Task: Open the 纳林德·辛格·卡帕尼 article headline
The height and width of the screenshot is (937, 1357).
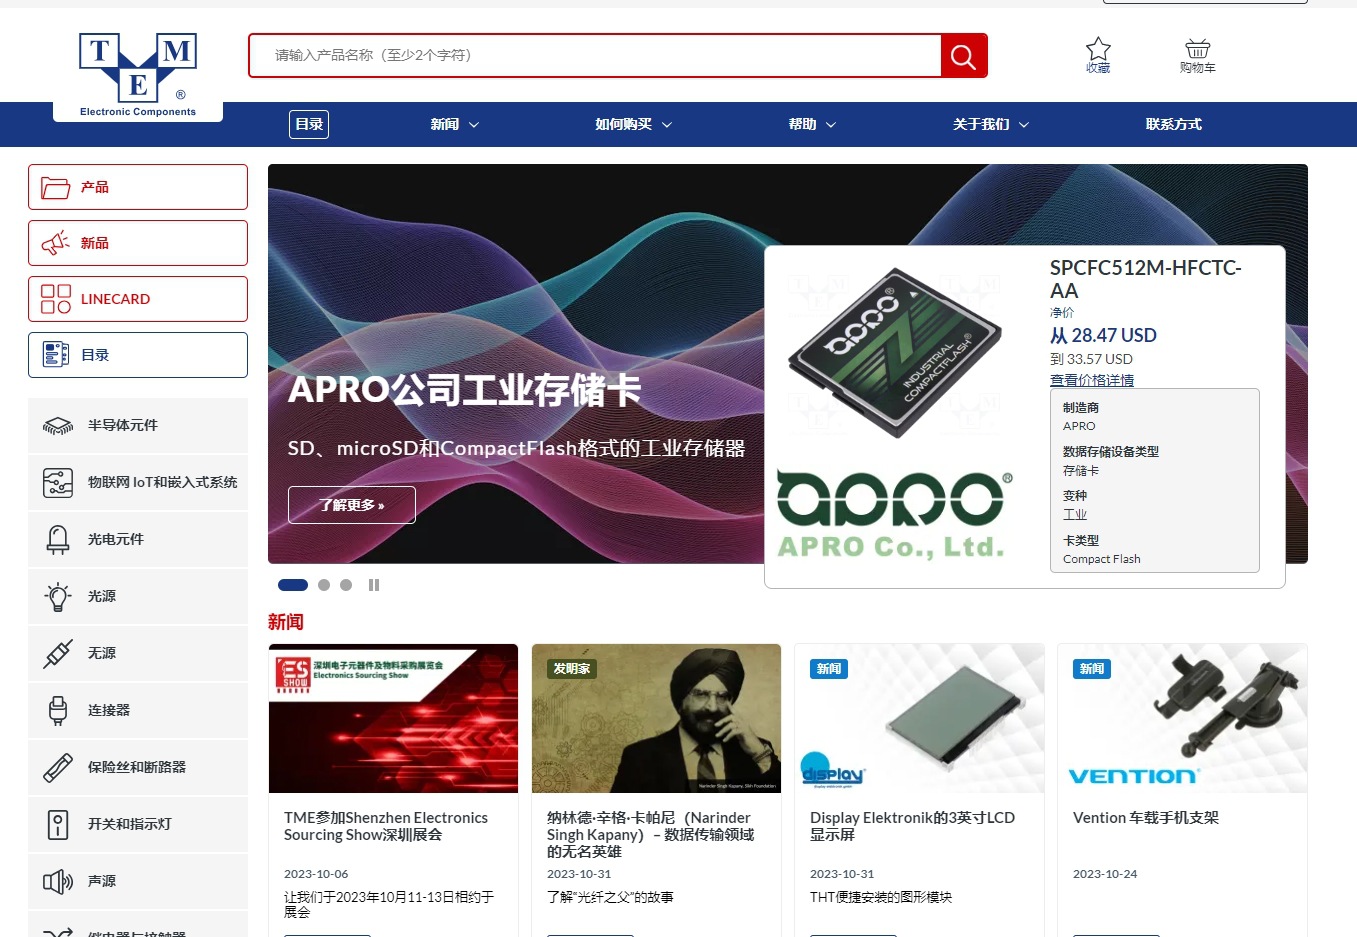Action: click(x=650, y=834)
